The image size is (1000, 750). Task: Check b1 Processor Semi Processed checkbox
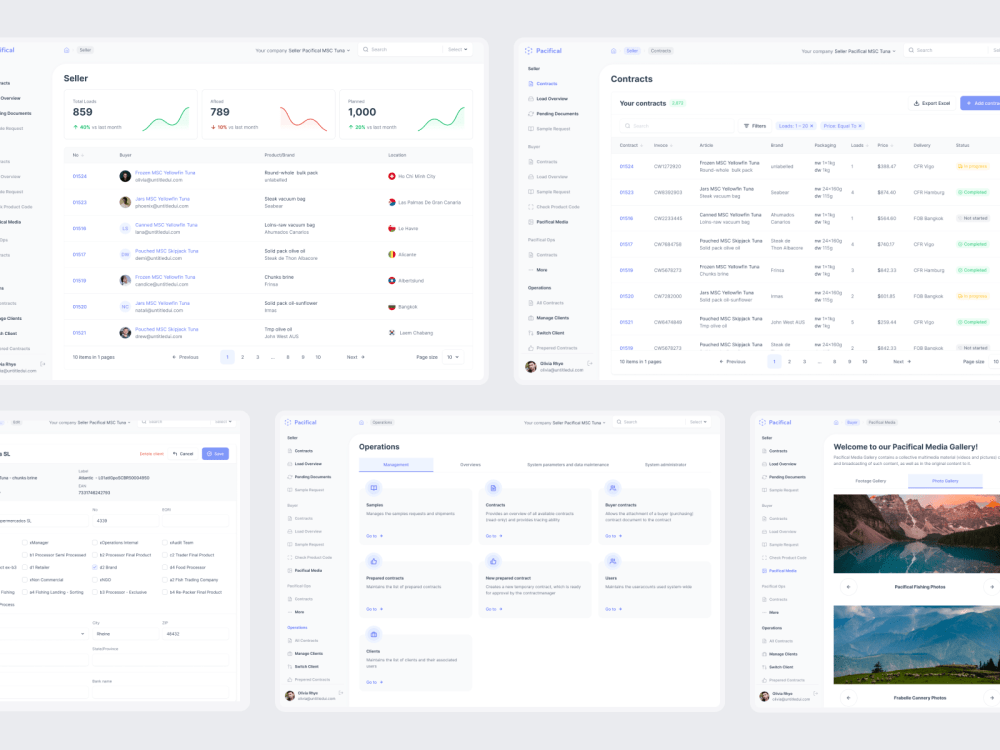[25, 555]
